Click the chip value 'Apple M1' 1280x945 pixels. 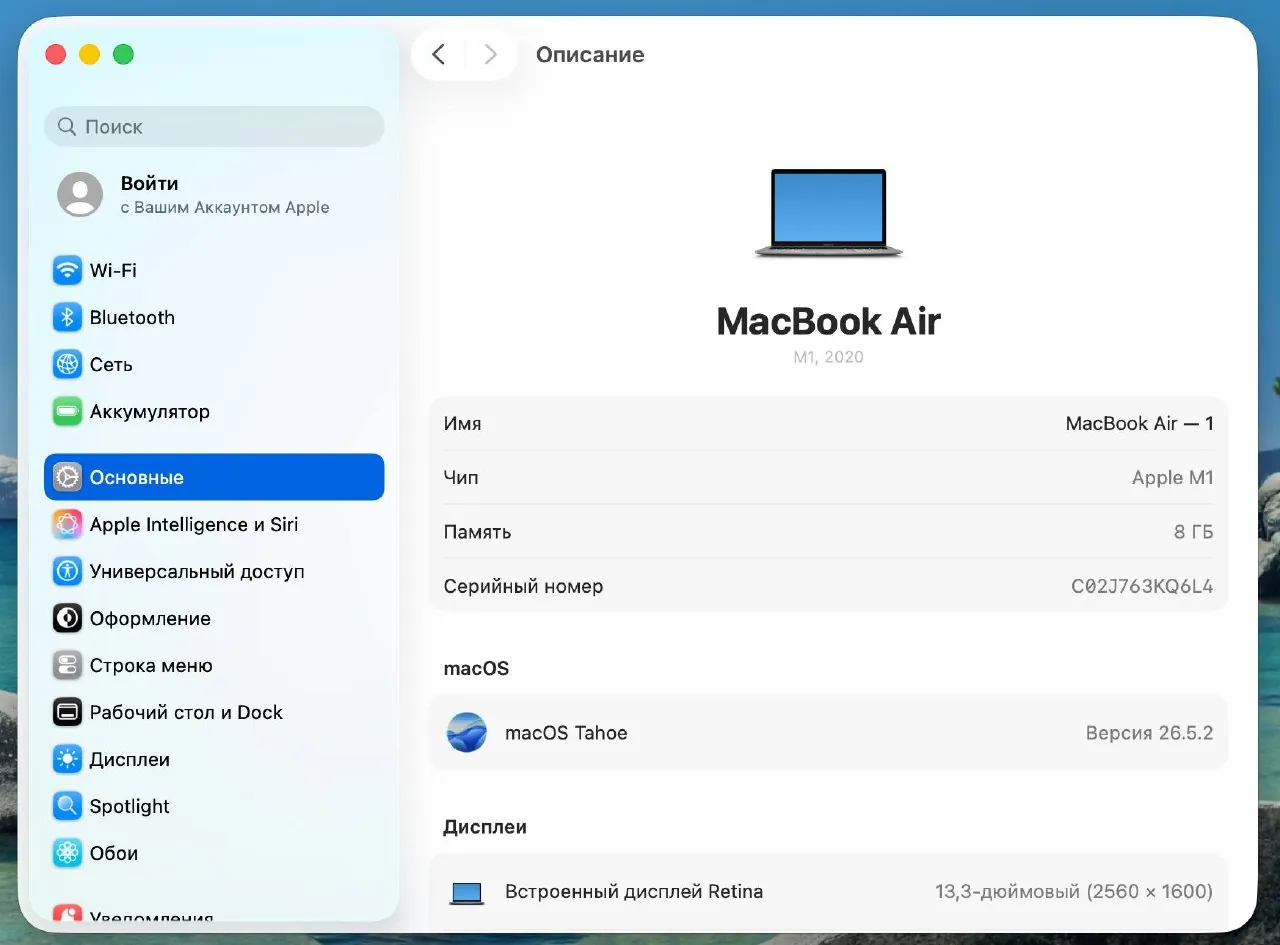1172,478
